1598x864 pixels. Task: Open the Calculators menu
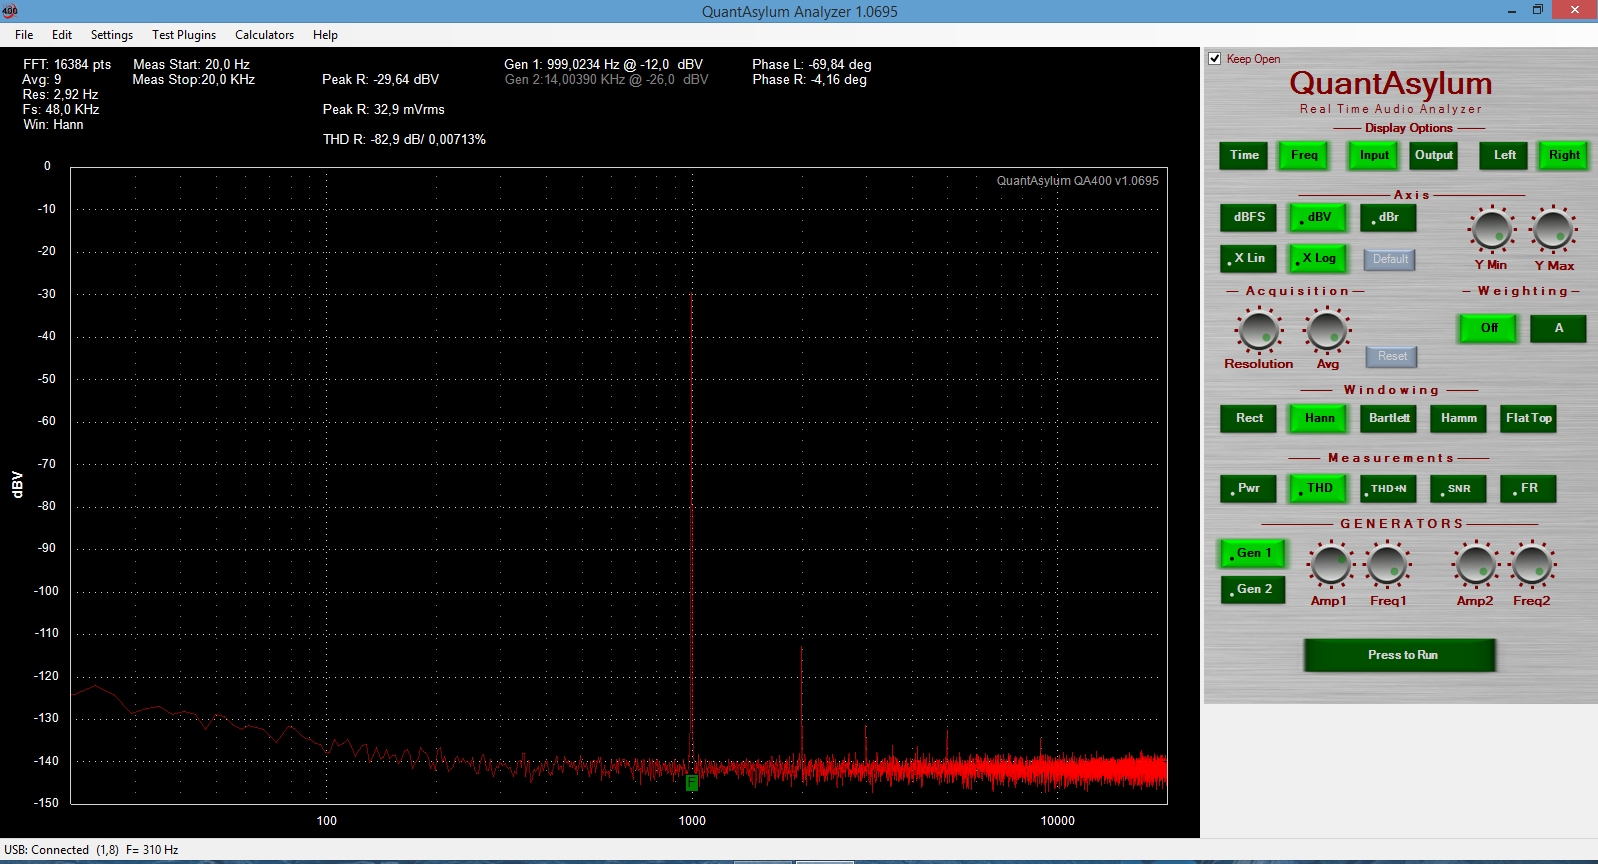point(264,35)
